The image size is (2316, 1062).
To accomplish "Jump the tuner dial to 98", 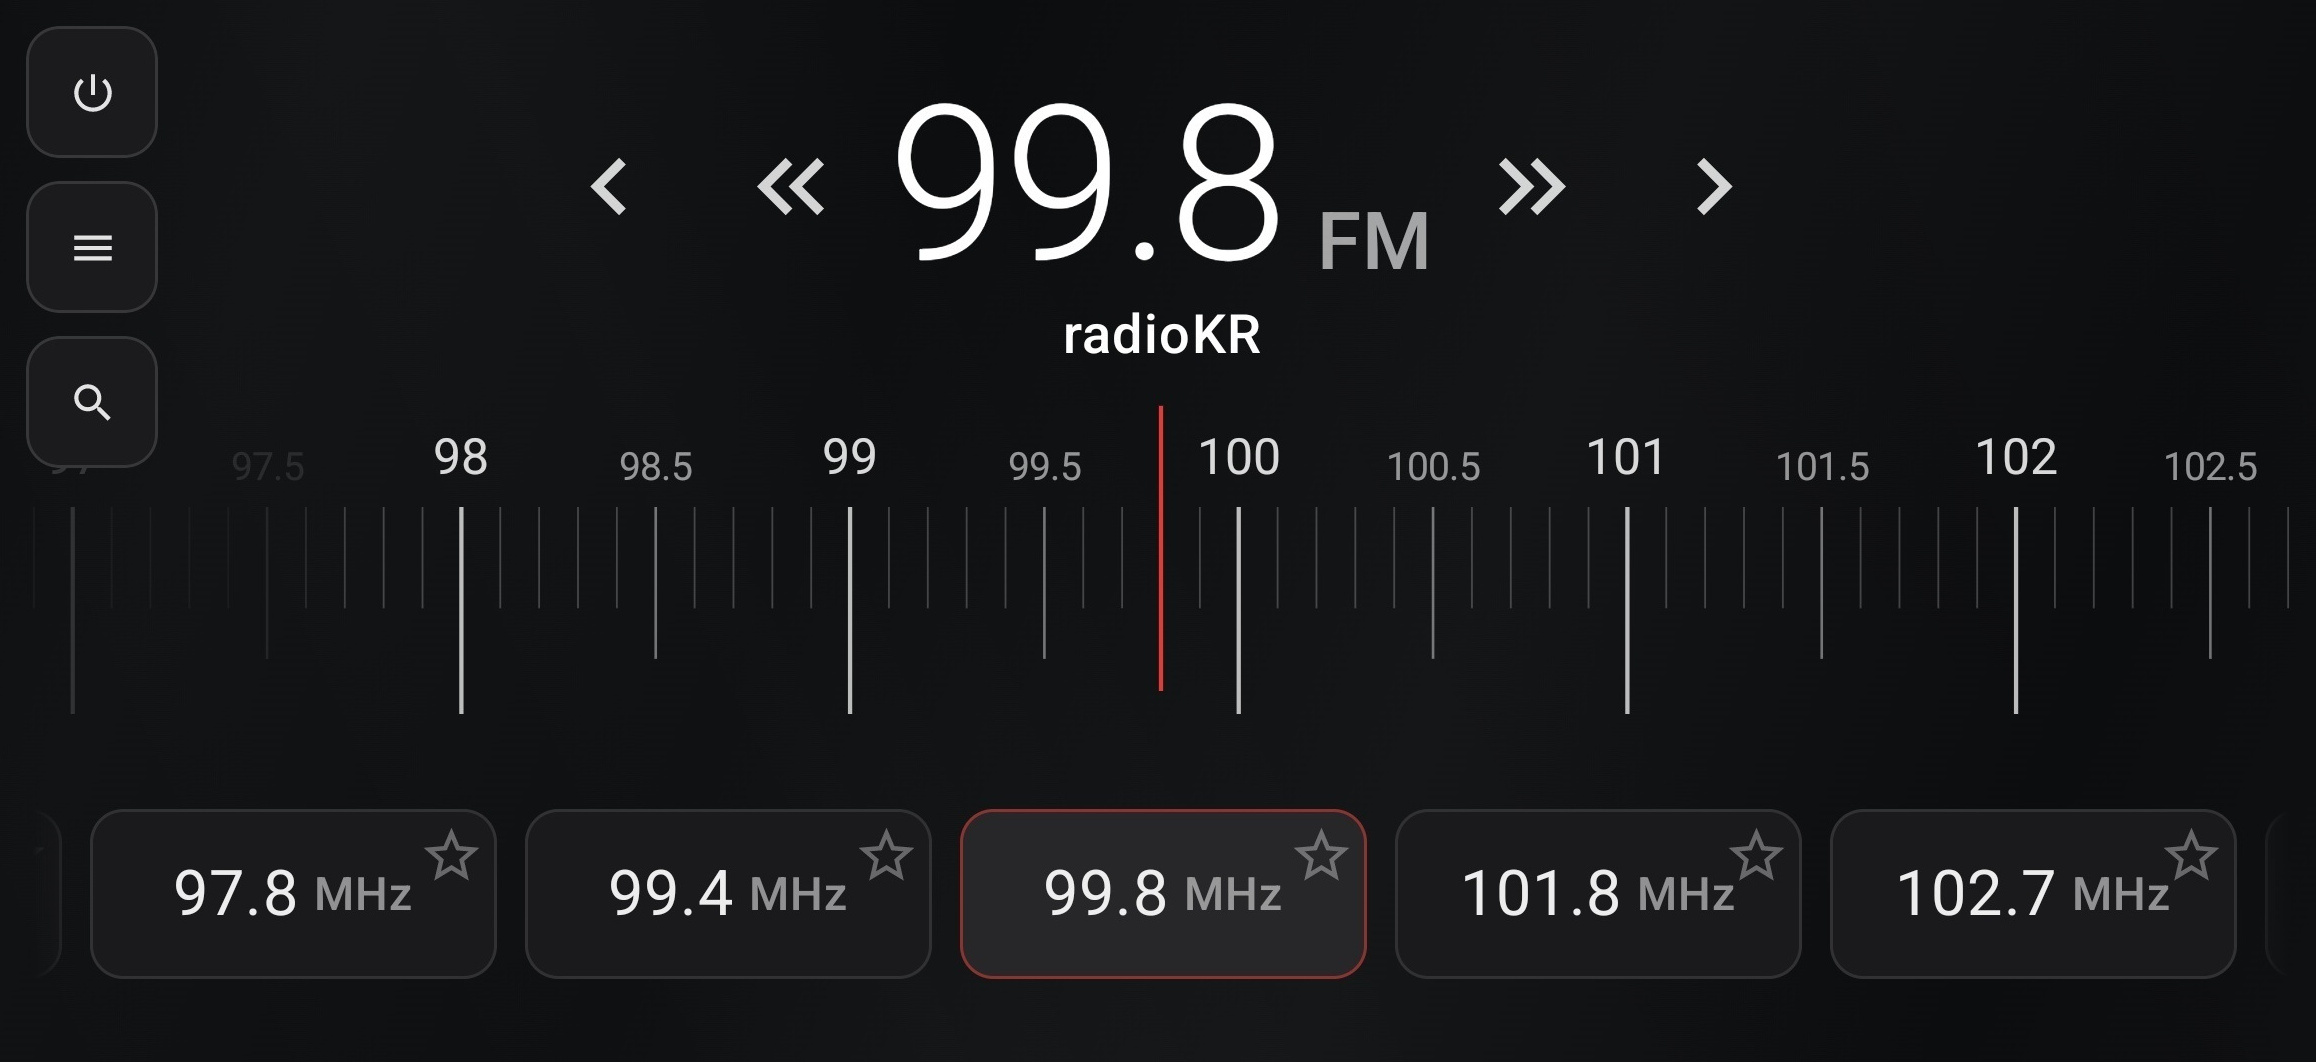I will coord(461,457).
